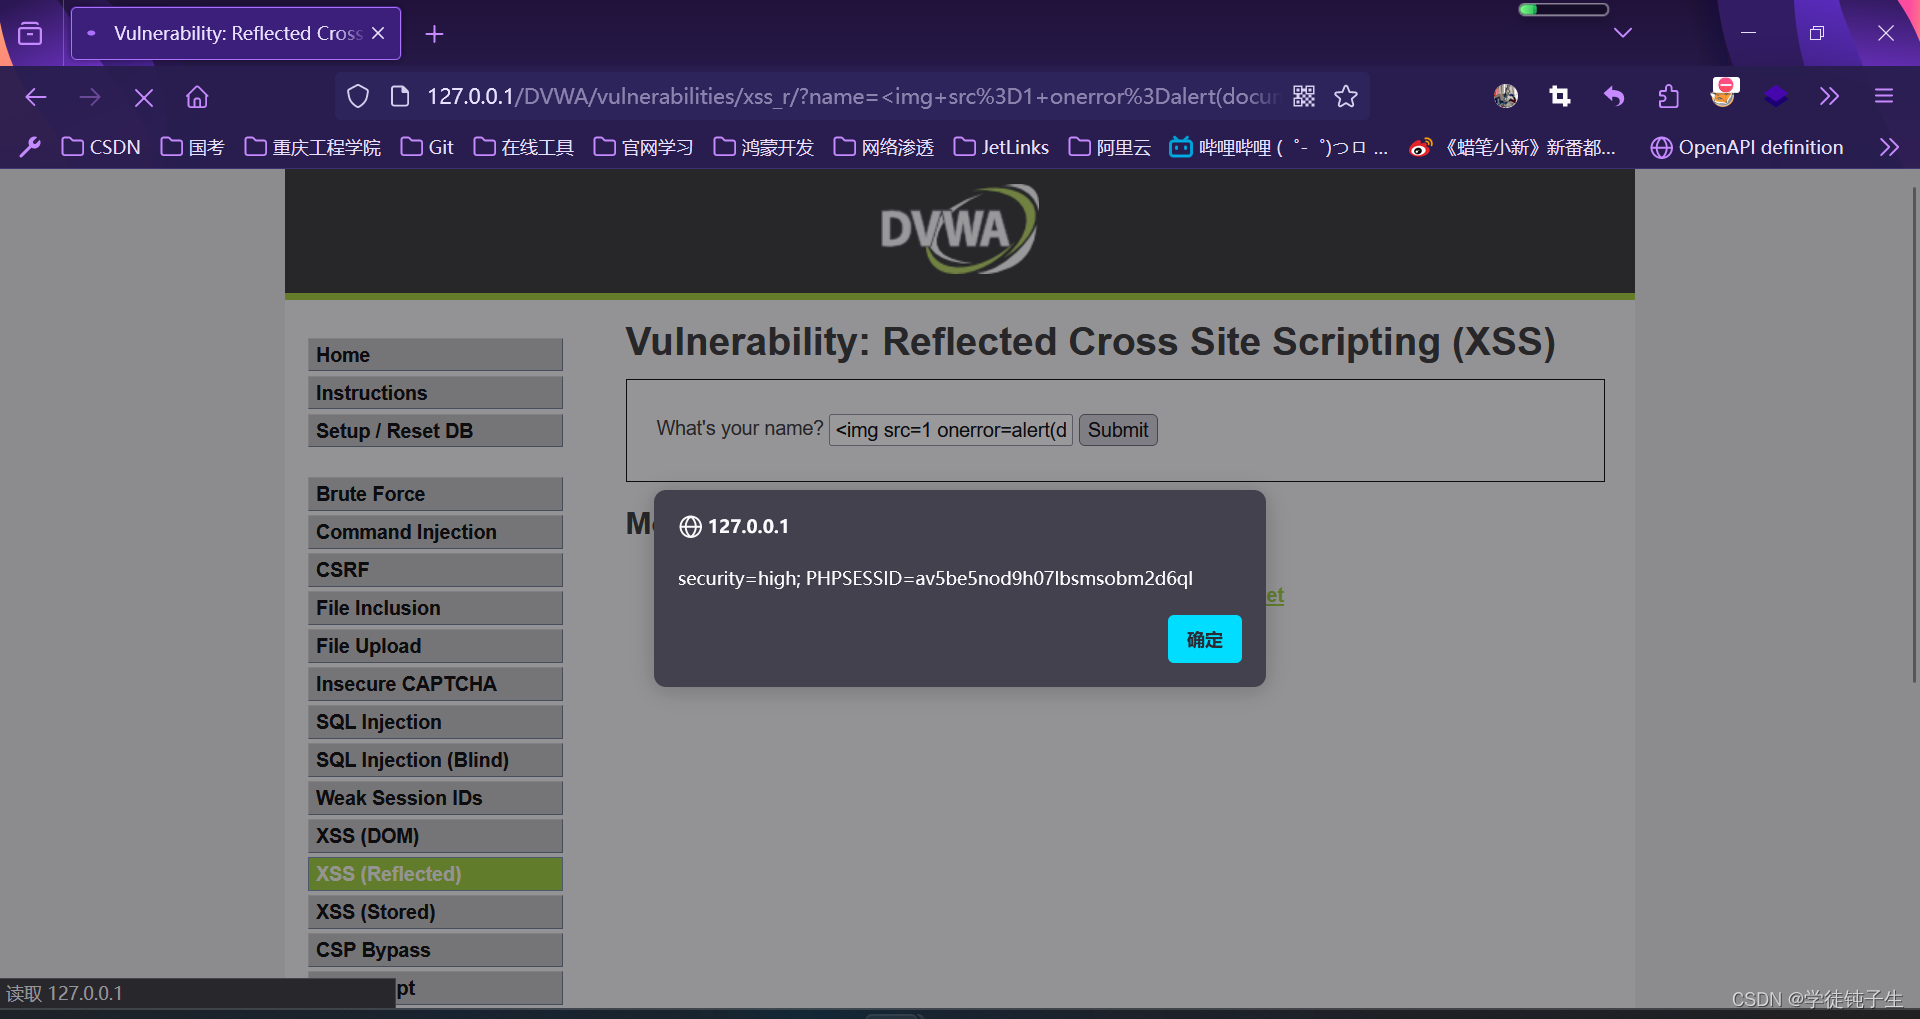Click the page info document icon
The image size is (1920, 1019).
click(x=400, y=96)
